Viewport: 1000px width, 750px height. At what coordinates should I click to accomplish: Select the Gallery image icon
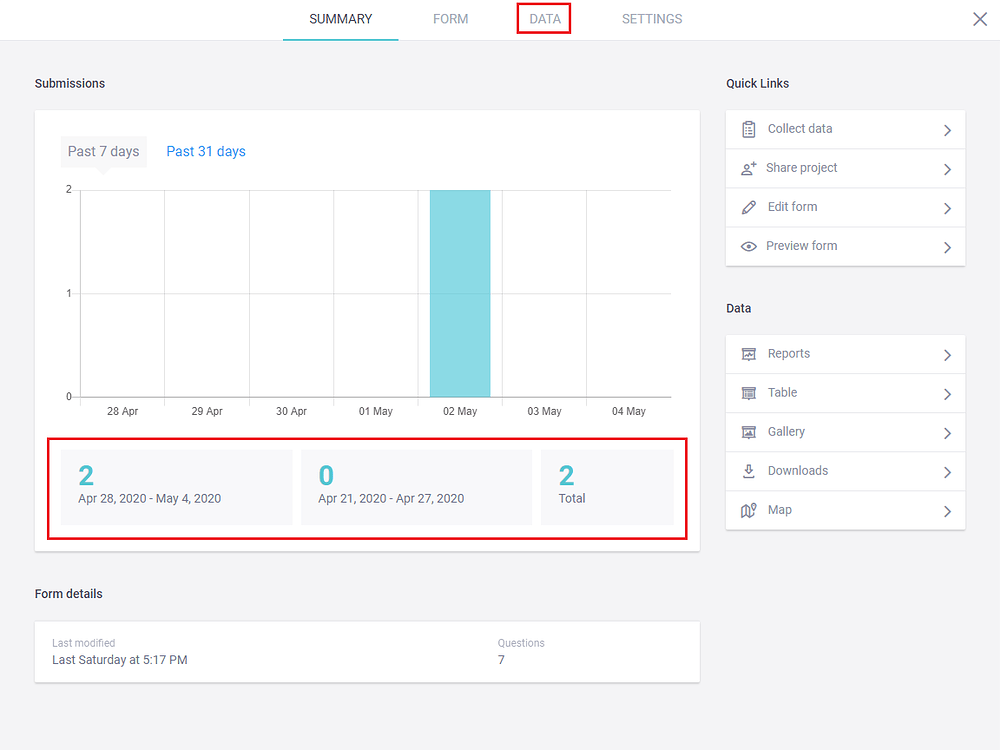coord(748,431)
